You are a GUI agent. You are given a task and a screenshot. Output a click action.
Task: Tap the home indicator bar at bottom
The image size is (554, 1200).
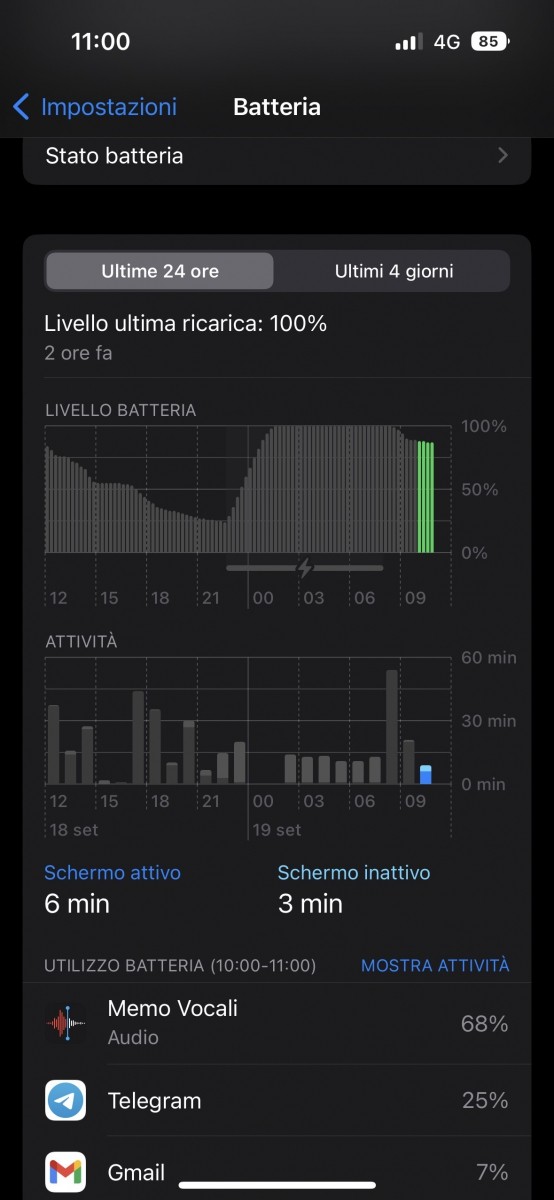click(277, 1186)
